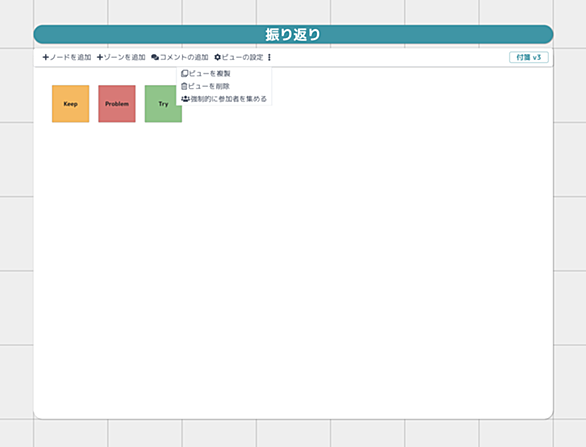The width and height of the screenshot is (586, 447).
Task: Select ビューを削除 menu entry
Action: 224,86
